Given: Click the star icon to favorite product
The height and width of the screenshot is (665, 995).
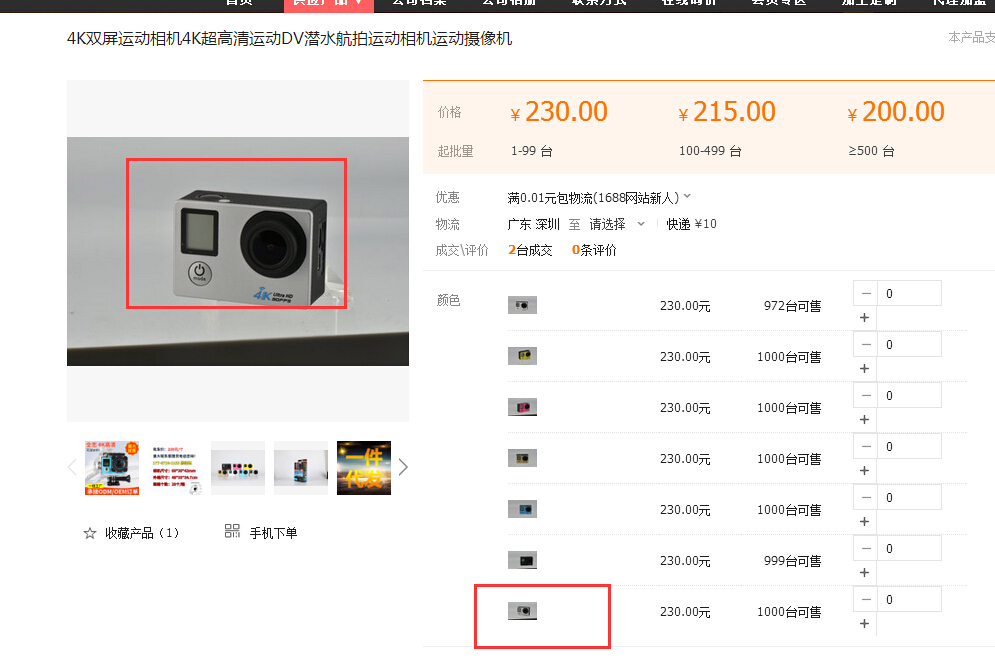Looking at the screenshot, I should coord(89,533).
